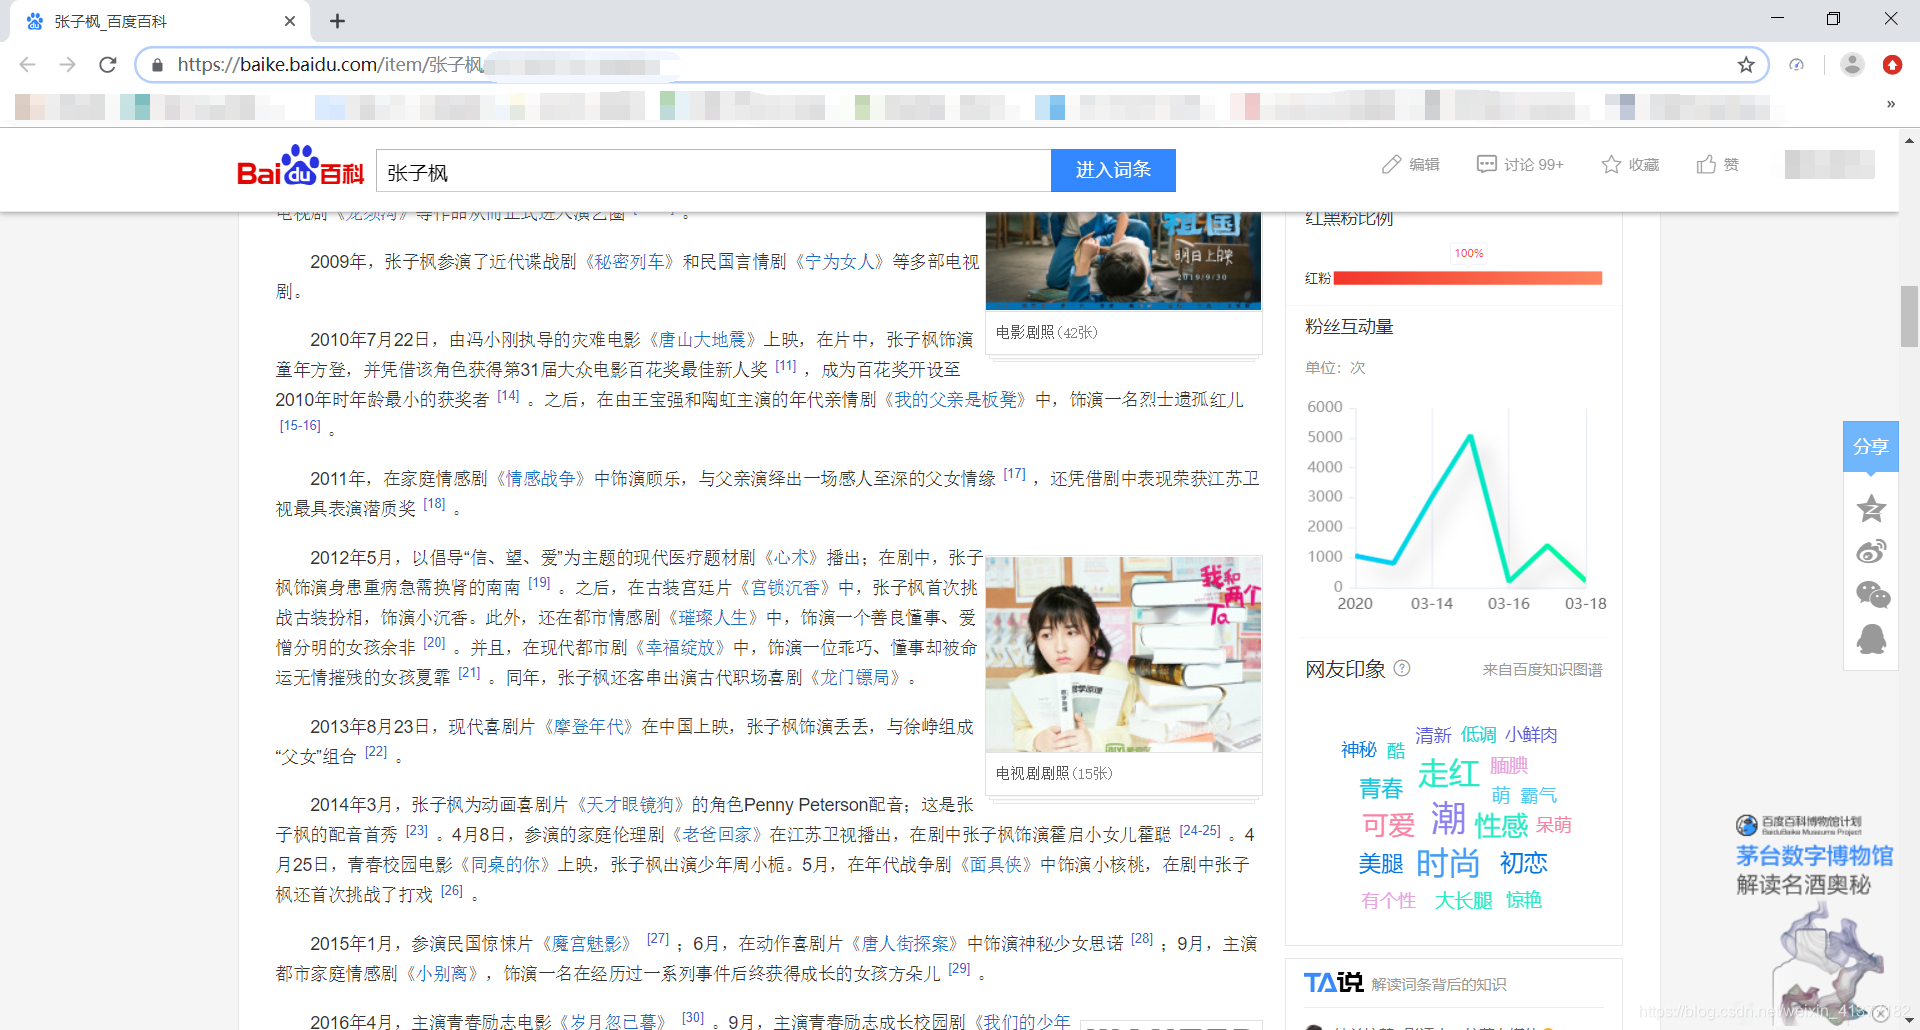The width and height of the screenshot is (1920, 1030).
Task: Open the 讨论 99+ discussion bubble icon
Action: point(1487,164)
